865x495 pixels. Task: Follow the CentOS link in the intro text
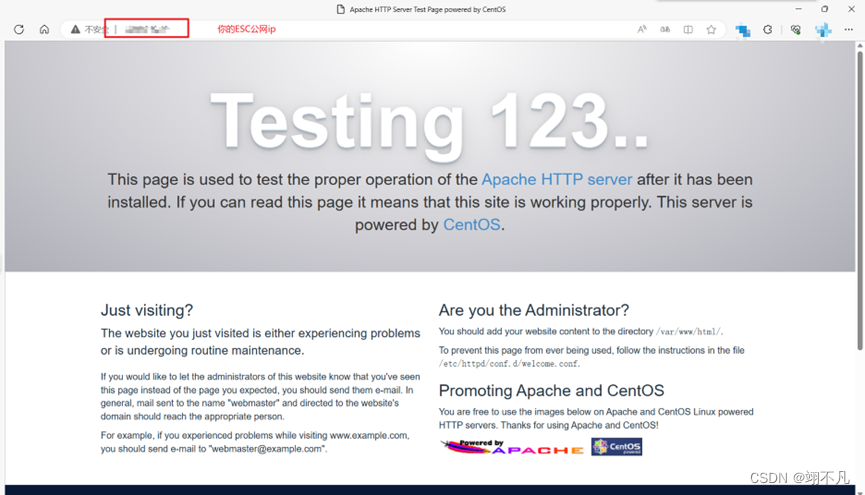point(472,225)
